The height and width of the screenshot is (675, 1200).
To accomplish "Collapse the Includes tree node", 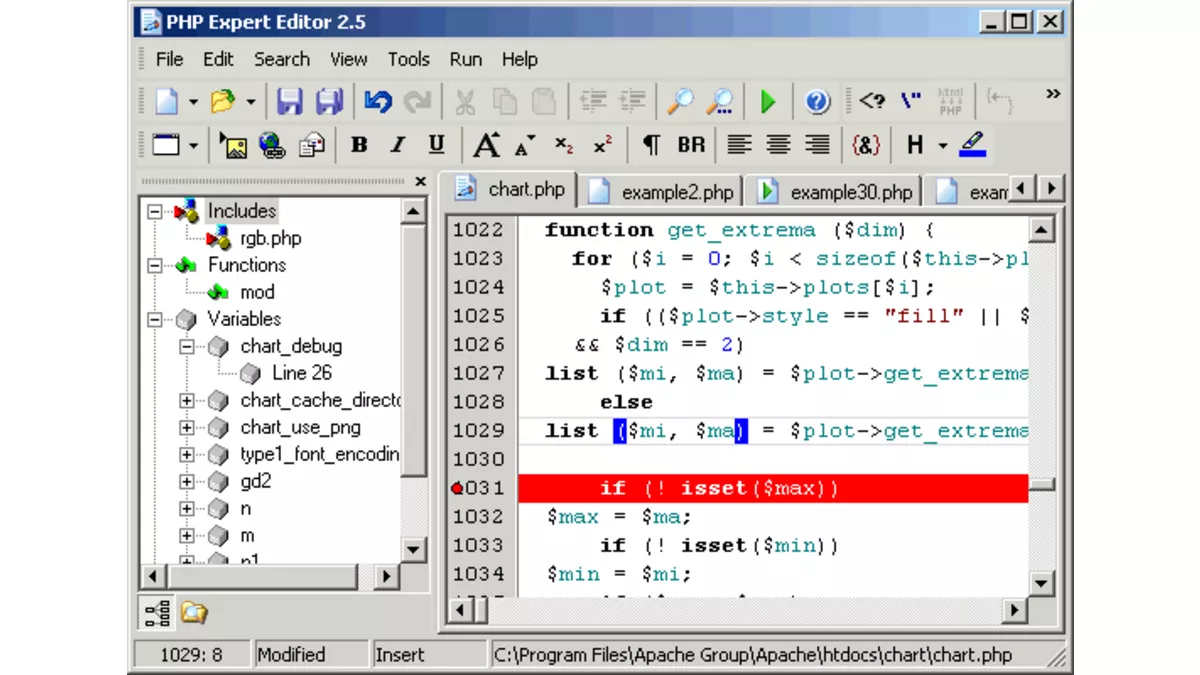I will click(155, 211).
